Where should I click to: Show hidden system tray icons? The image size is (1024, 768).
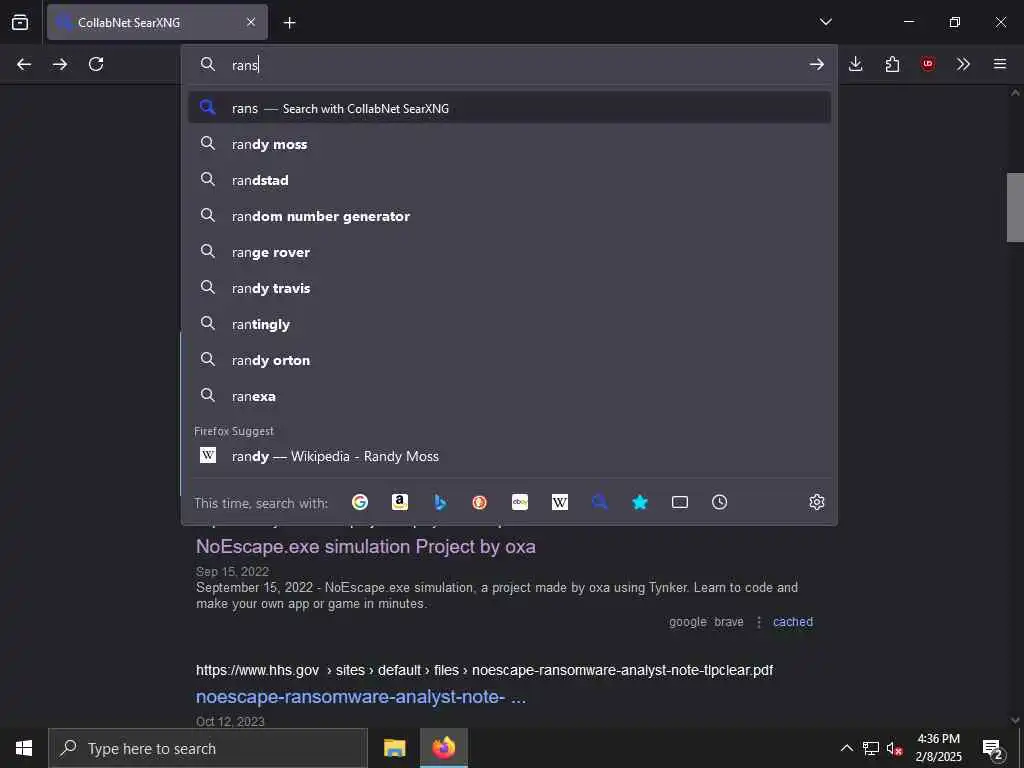tap(846, 748)
